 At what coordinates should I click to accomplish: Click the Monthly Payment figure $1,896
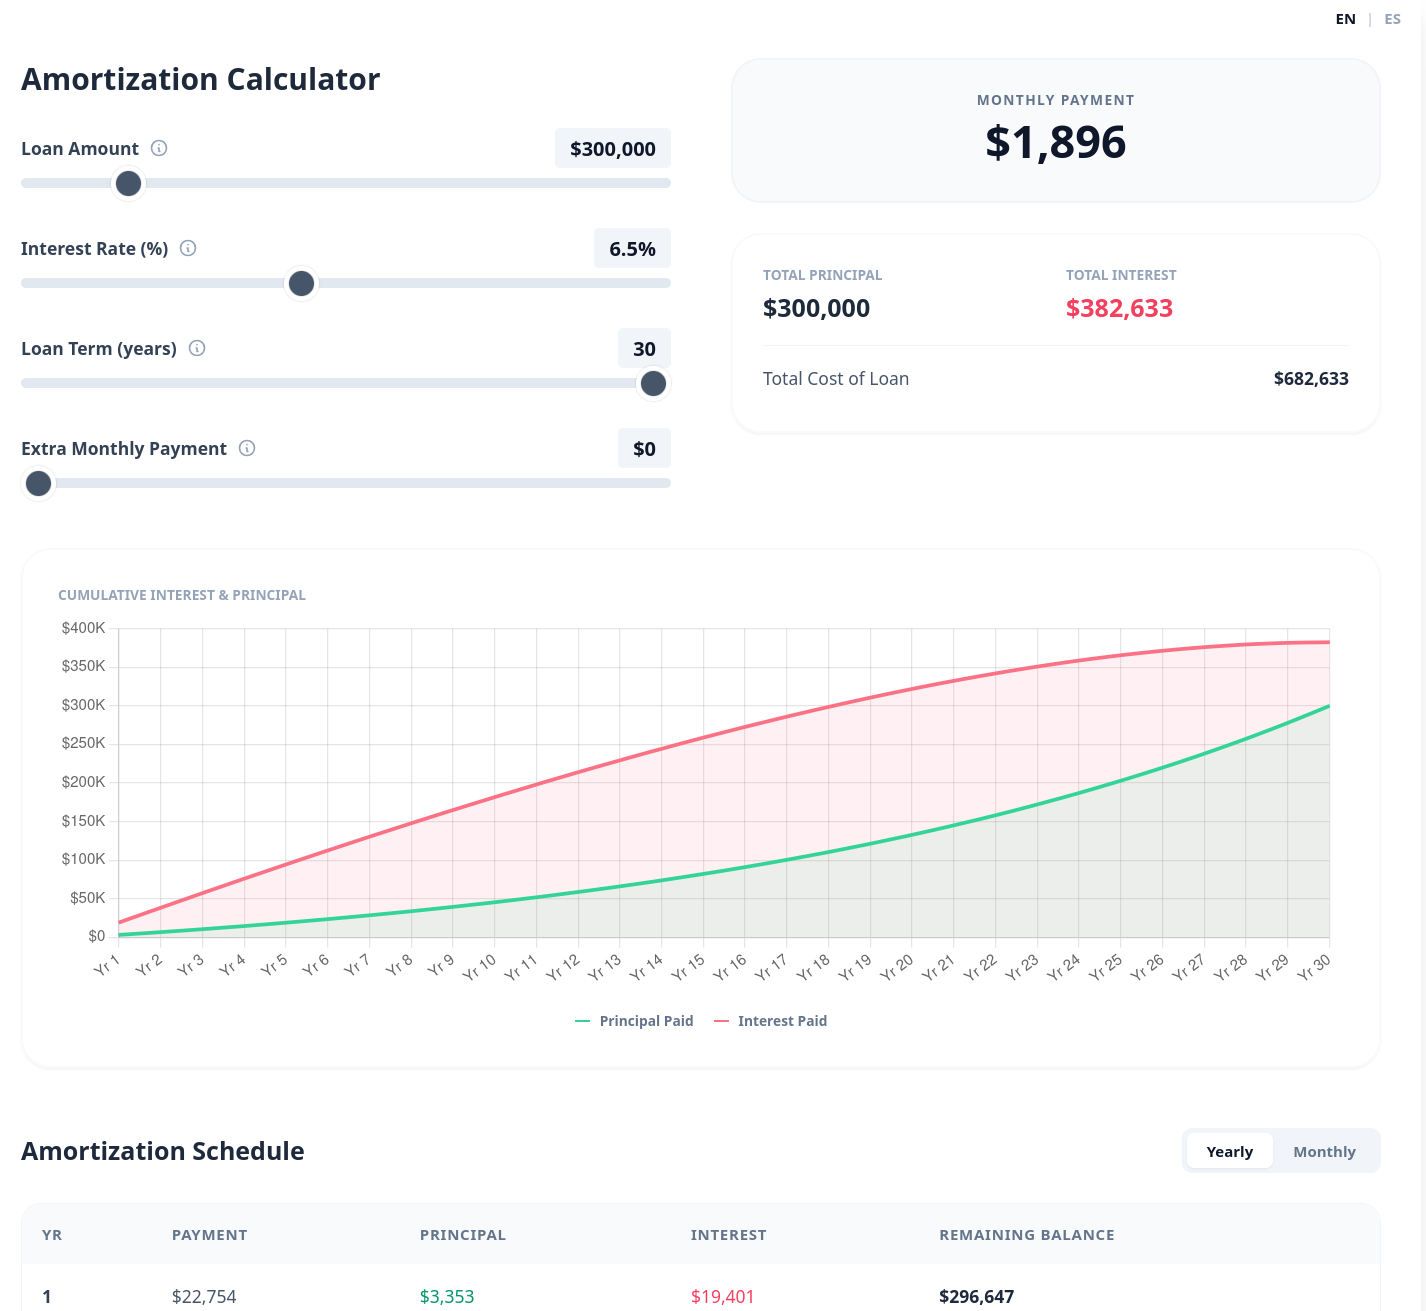click(x=1055, y=142)
